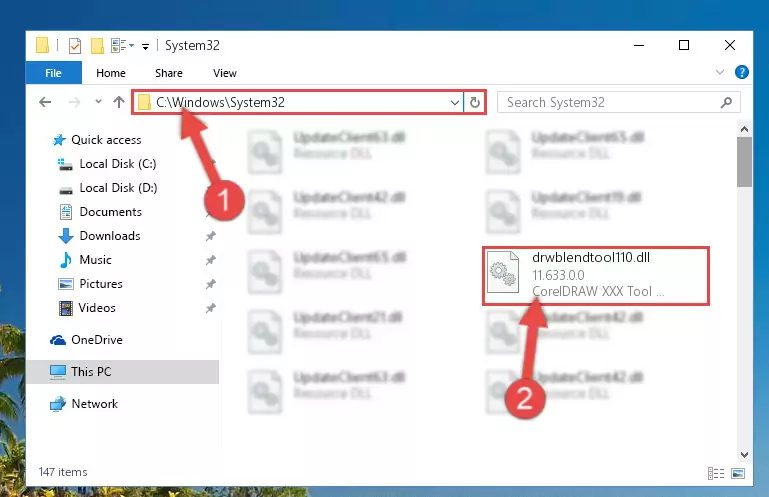Click the Properties quick access toolbar icon
This screenshot has width=769, height=497.
75,46
